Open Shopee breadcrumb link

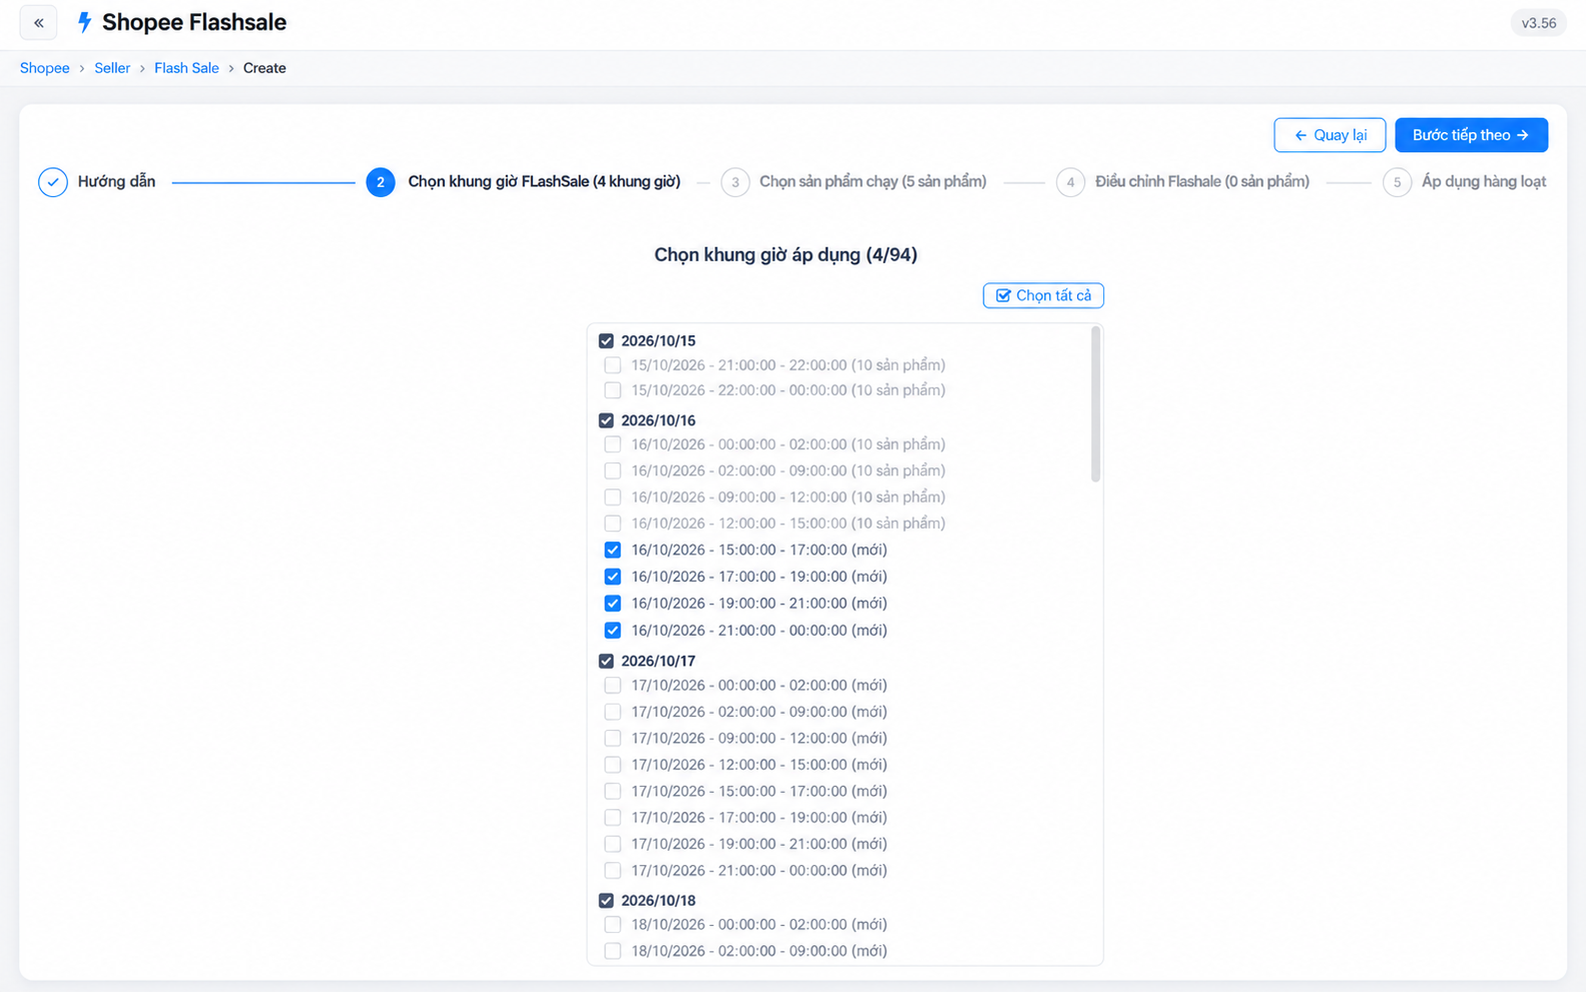click(x=45, y=68)
